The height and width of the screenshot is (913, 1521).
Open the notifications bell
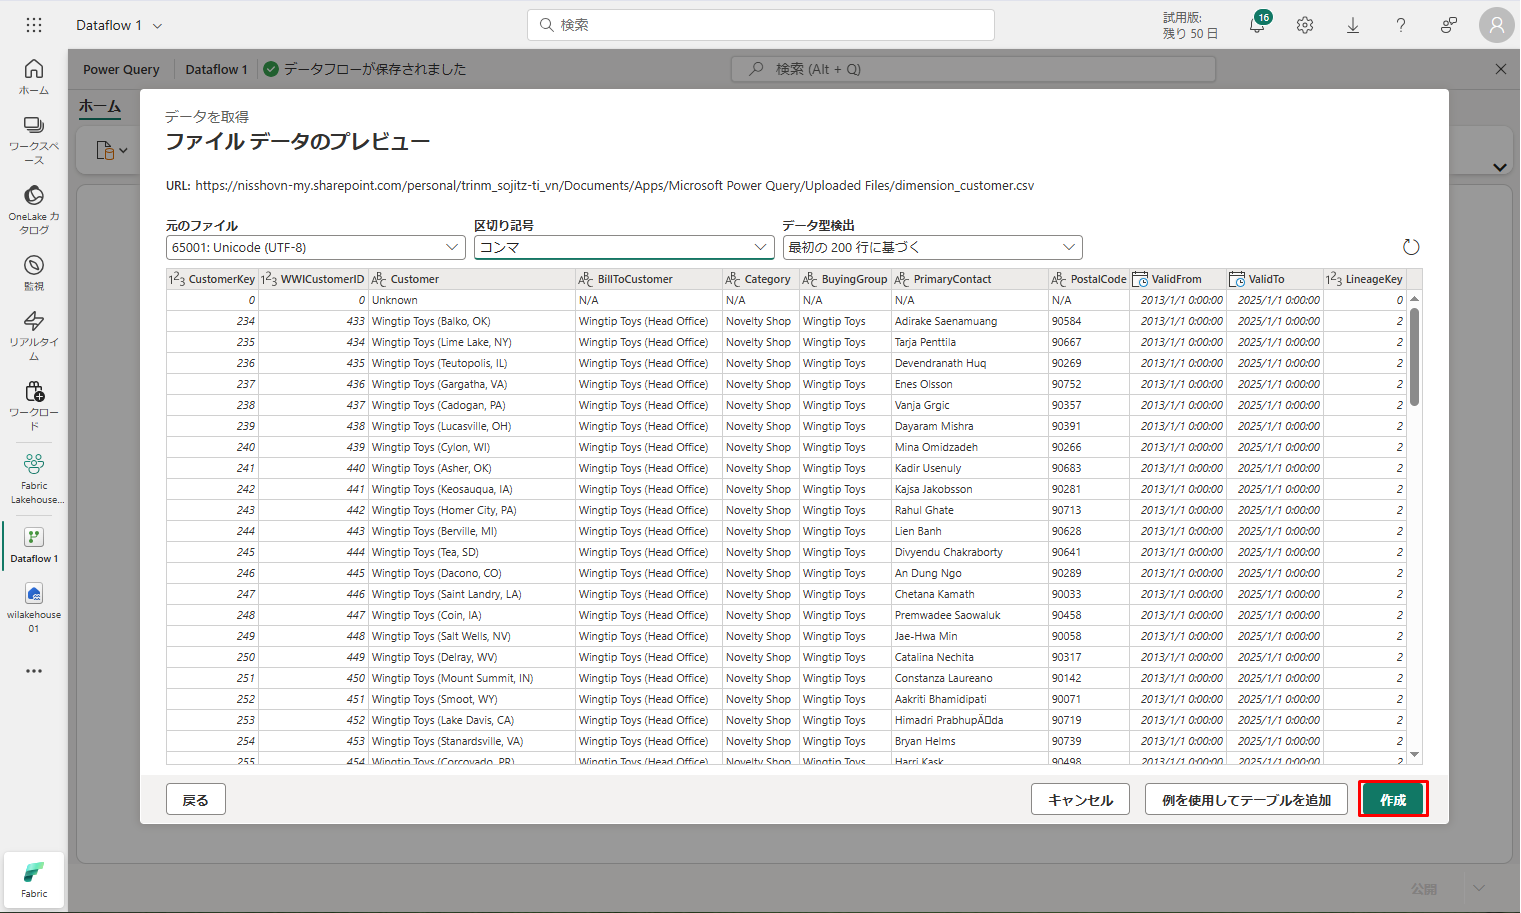tap(1257, 26)
